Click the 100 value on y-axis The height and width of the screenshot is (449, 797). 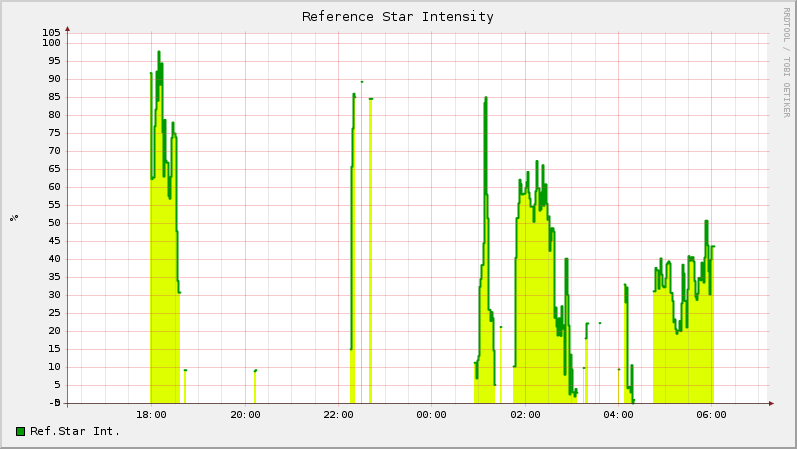pyautogui.click(x=51, y=43)
